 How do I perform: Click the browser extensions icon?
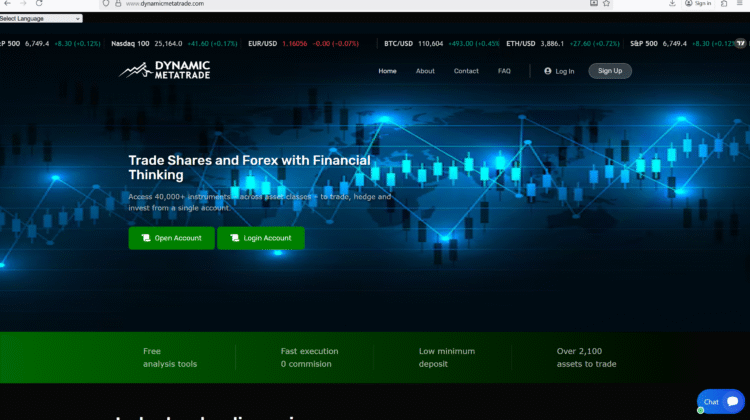point(725,4)
